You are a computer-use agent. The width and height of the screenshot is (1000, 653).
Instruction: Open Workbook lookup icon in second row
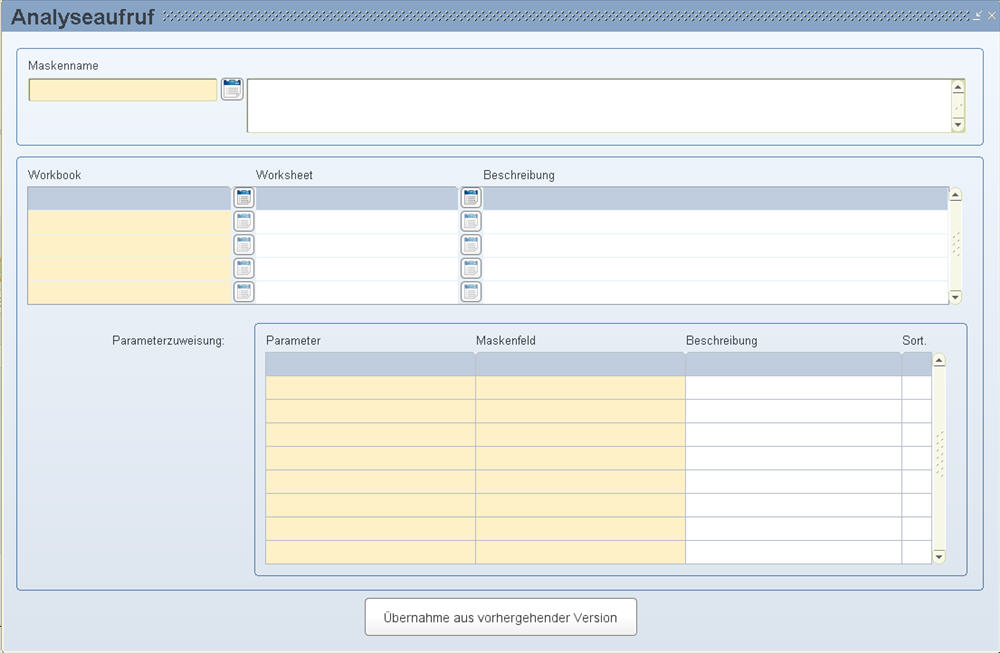pos(244,221)
